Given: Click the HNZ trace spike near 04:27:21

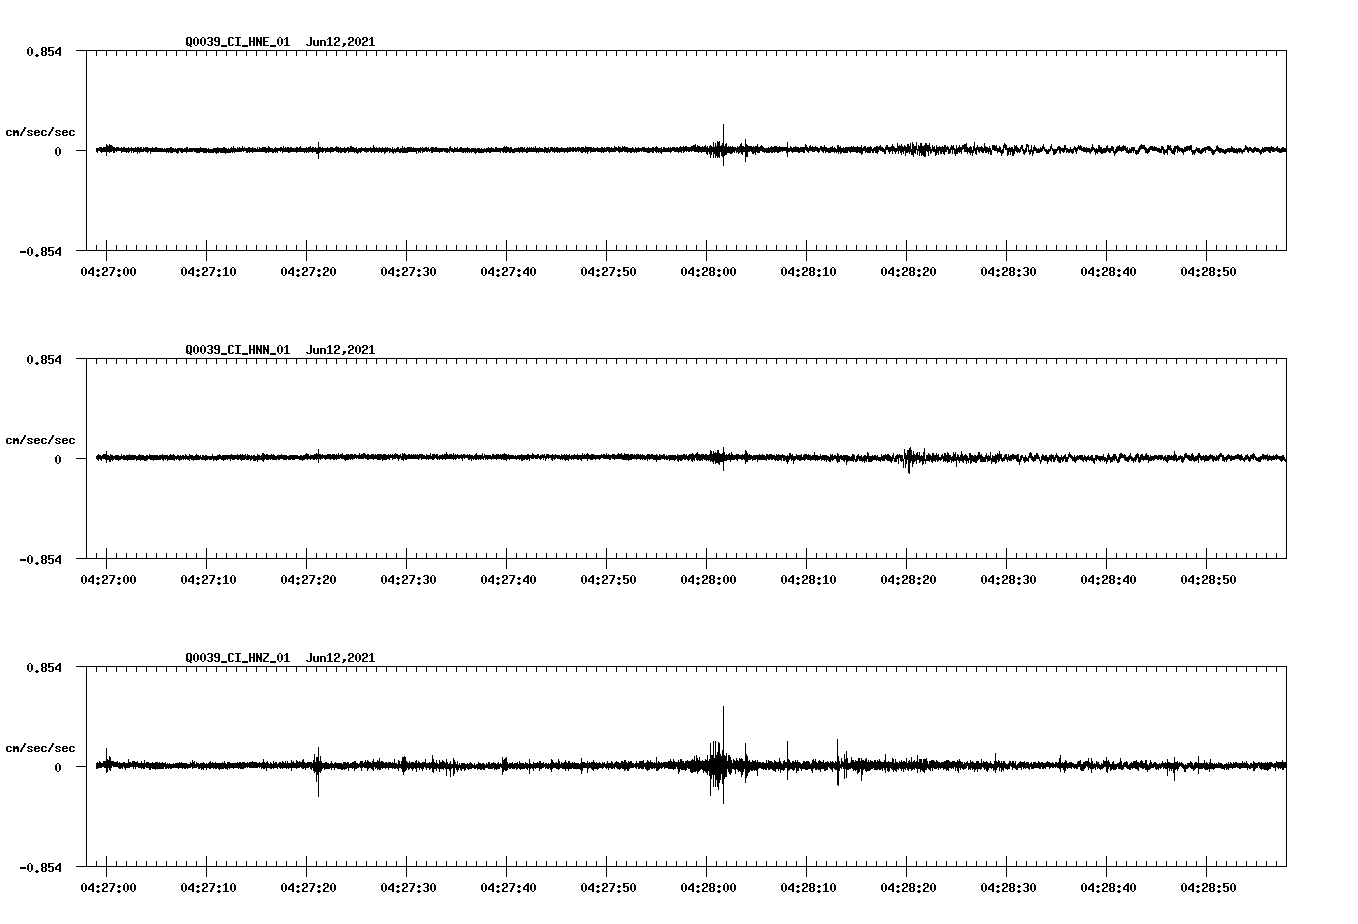Looking at the screenshot, I should 318,771.
